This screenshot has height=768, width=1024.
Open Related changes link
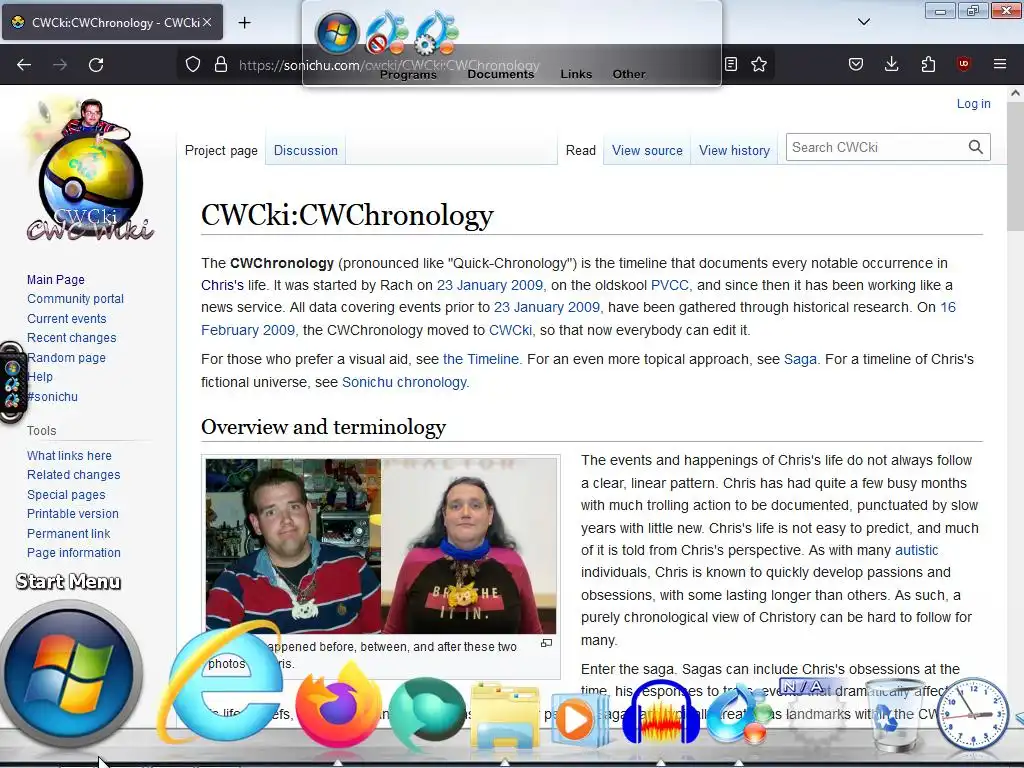(74, 475)
